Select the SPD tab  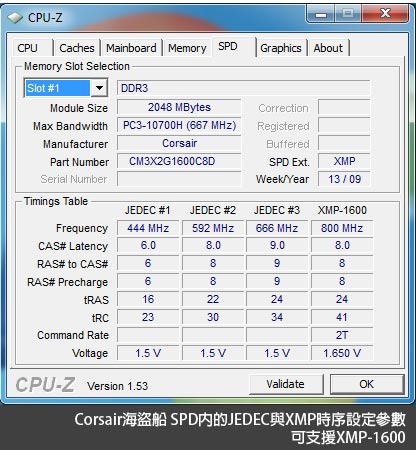[228, 46]
